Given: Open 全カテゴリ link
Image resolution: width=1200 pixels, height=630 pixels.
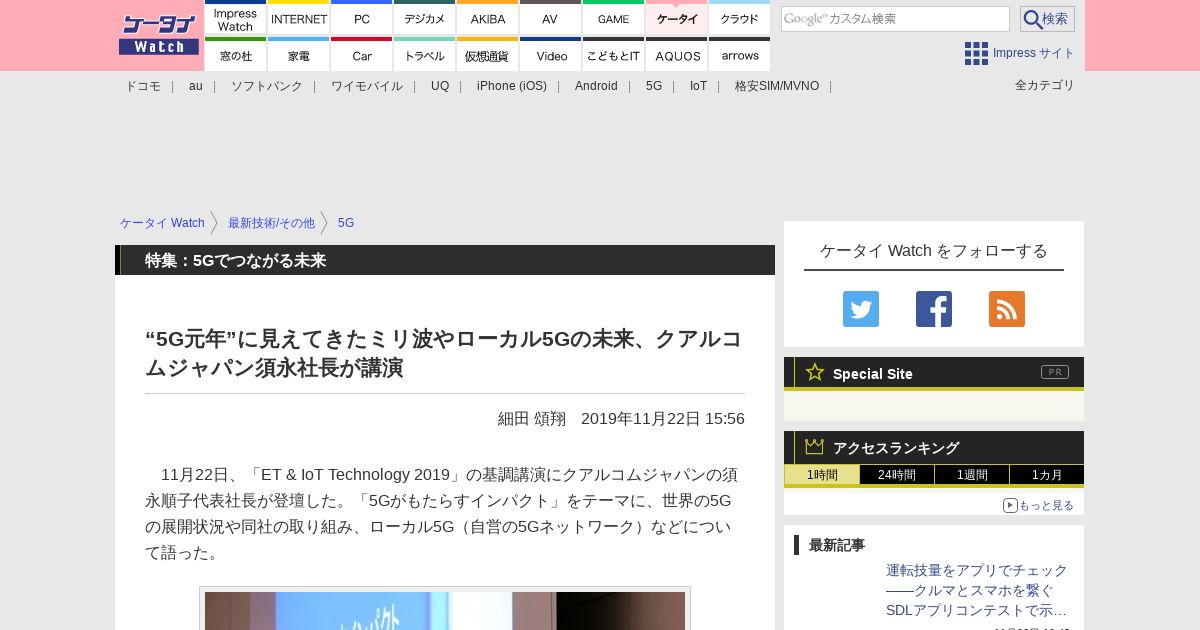Looking at the screenshot, I should pyautogui.click(x=1045, y=85).
